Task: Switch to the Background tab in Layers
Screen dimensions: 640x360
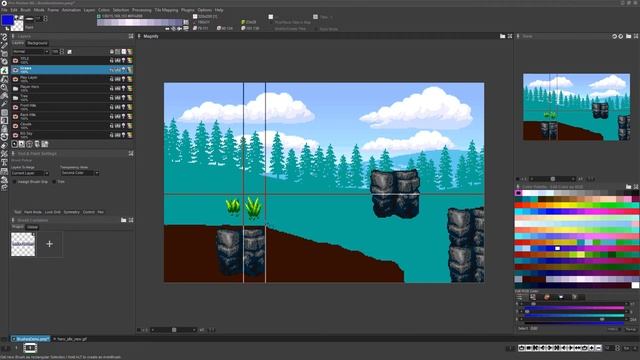Action: pos(37,43)
